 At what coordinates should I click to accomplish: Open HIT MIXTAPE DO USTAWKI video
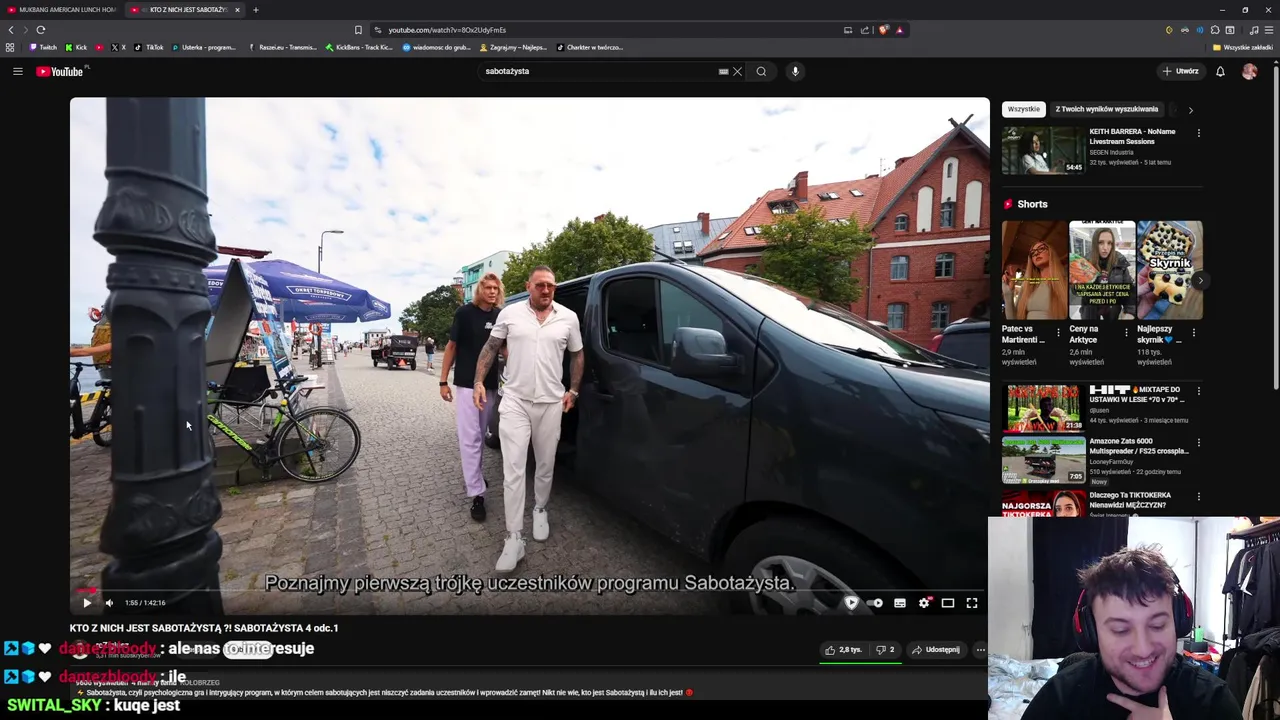pyautogui.click(x=1043, y=408)
